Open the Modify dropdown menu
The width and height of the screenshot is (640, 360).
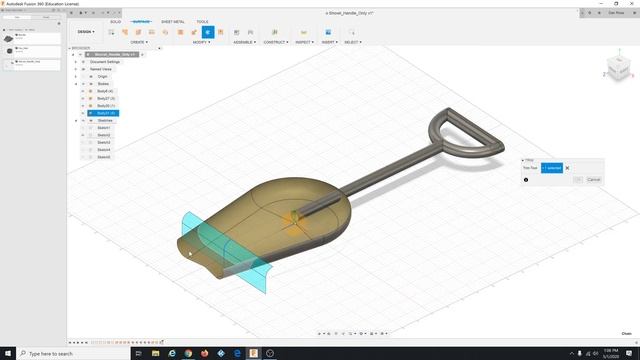202,42
